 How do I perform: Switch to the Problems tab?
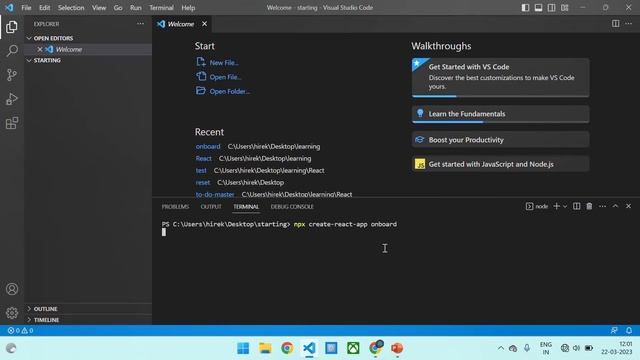175,207
